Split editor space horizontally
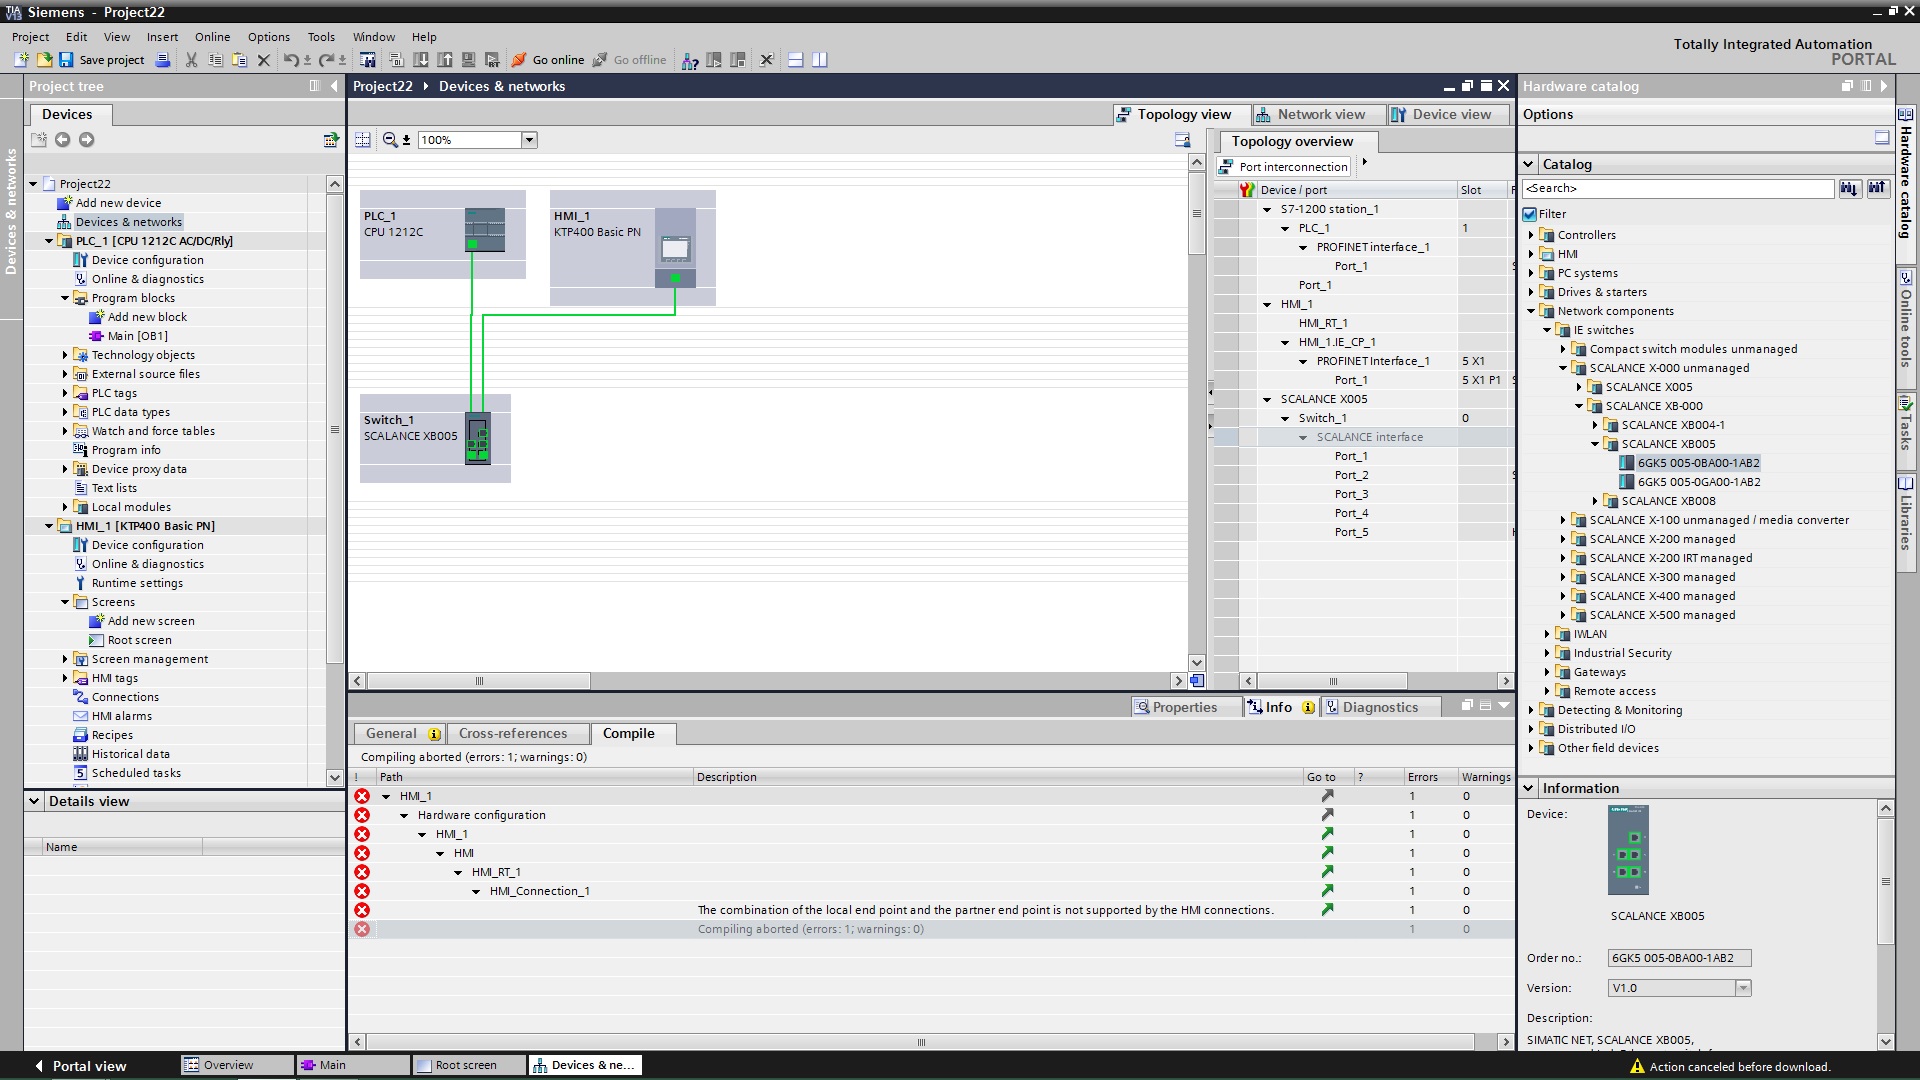Screen dimensions: 1920x1080 coord(796,60)
